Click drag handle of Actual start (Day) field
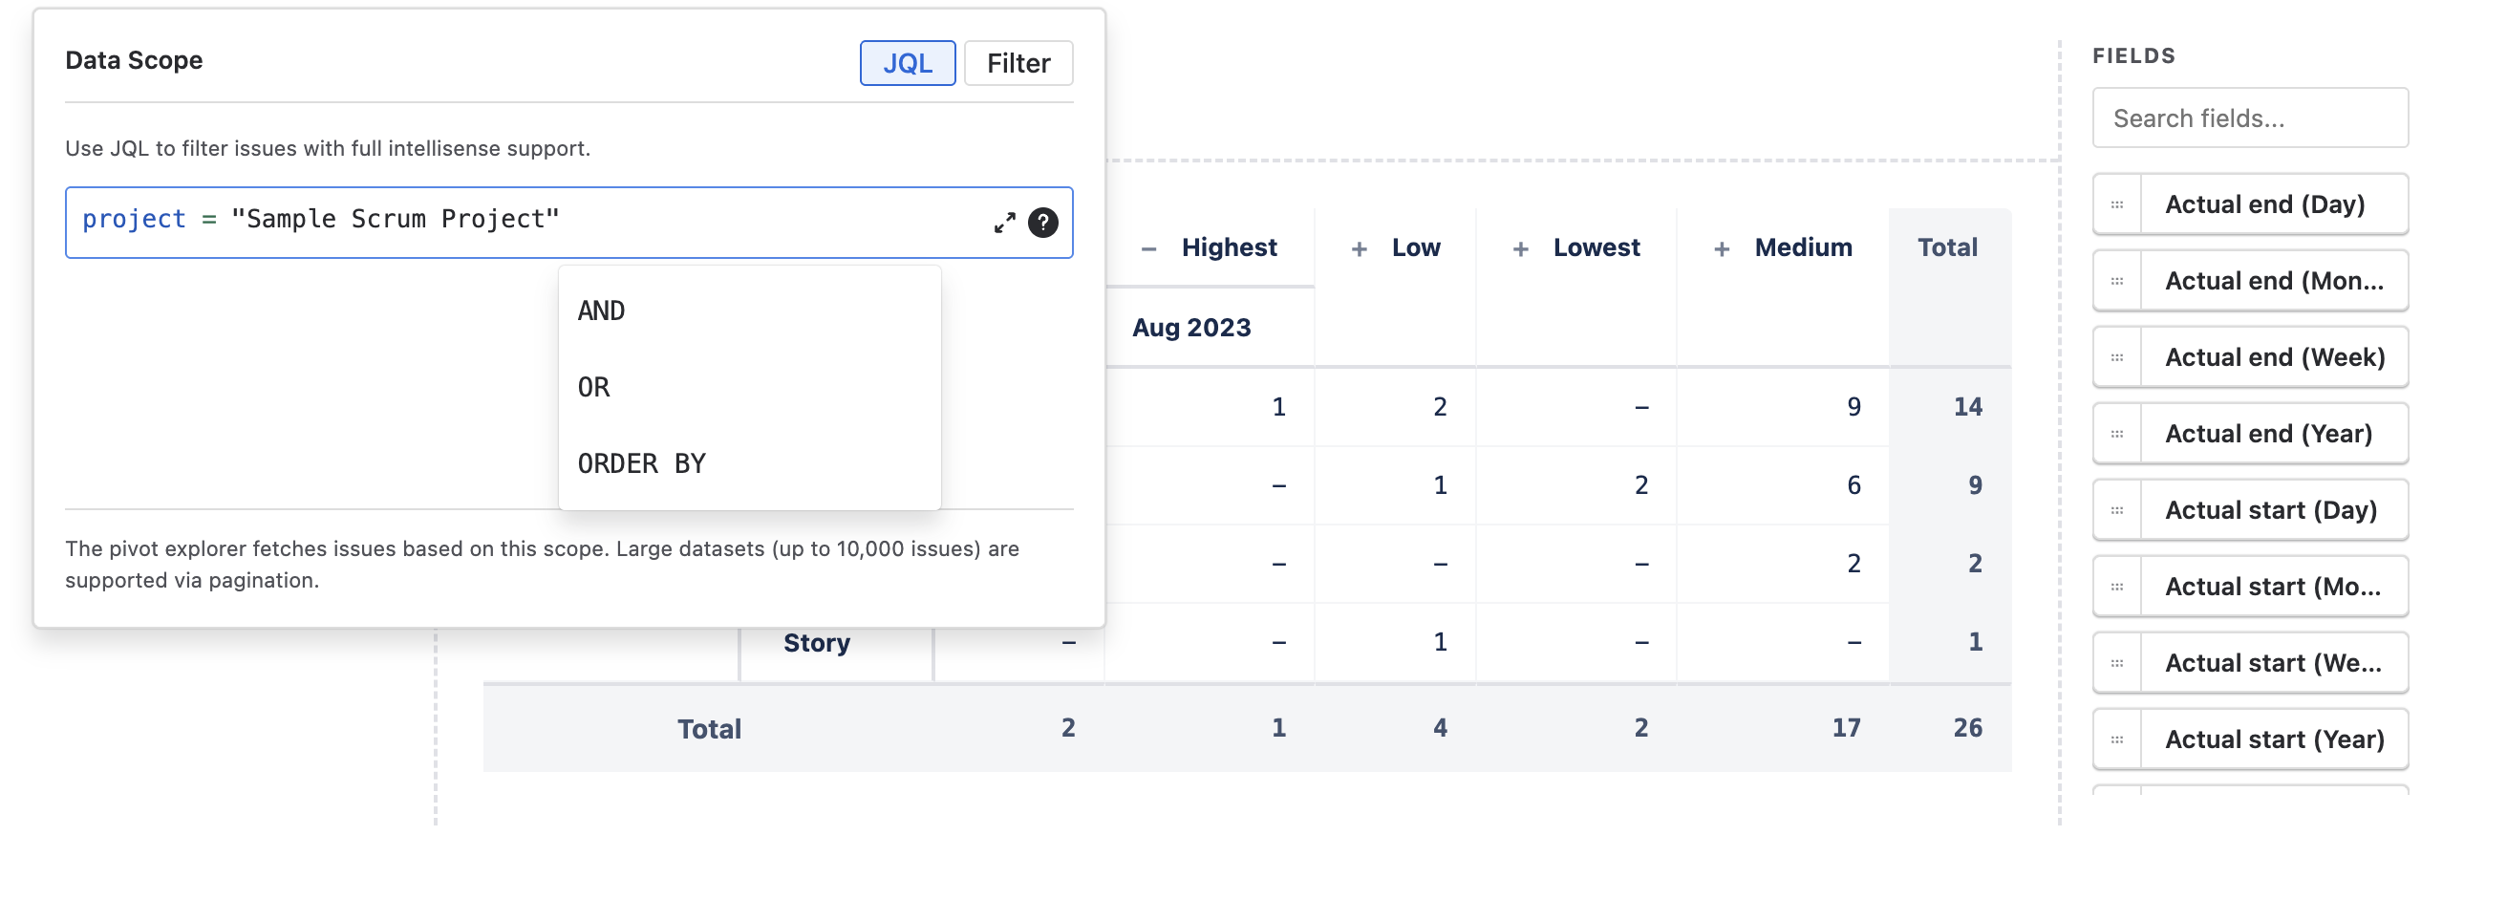This screenshot has height=900, width=2507. coord(2117,510)
